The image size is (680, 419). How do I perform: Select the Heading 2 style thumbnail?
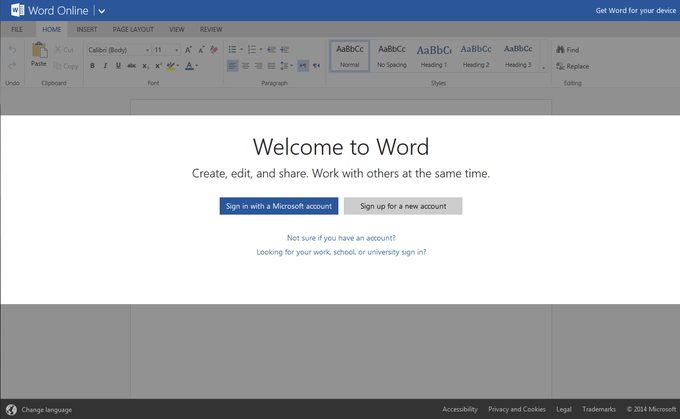tap(476, 56)
